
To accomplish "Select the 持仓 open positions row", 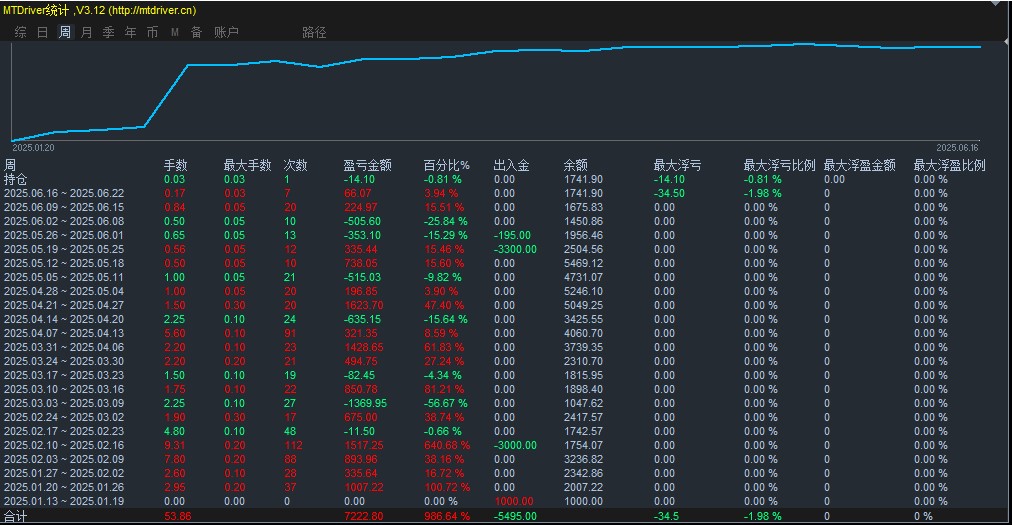I will 506,180.
